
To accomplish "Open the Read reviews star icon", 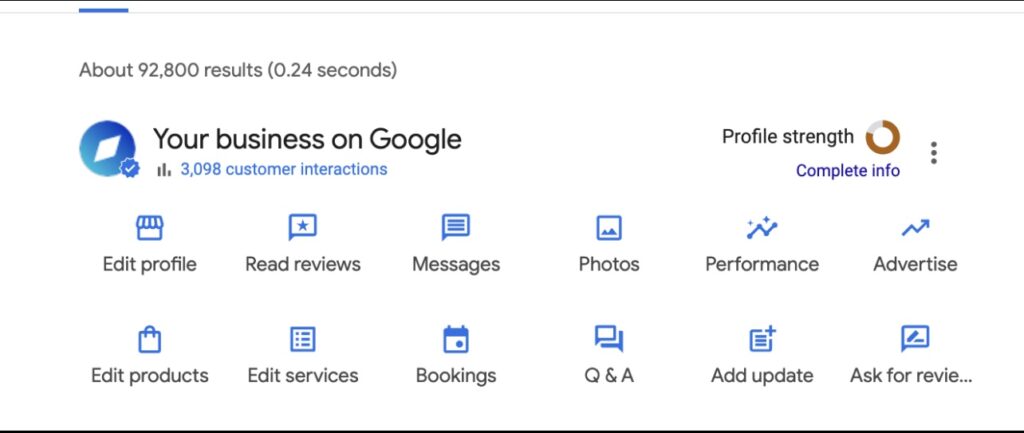I will pyautogui.click(x=302, y=228).
